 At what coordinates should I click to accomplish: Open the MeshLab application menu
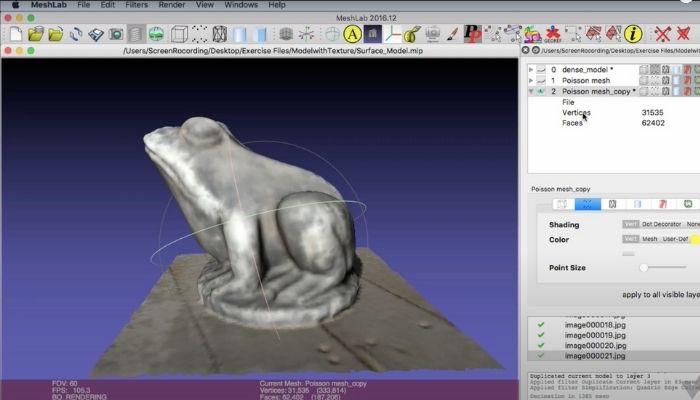[x=49, y=5]
